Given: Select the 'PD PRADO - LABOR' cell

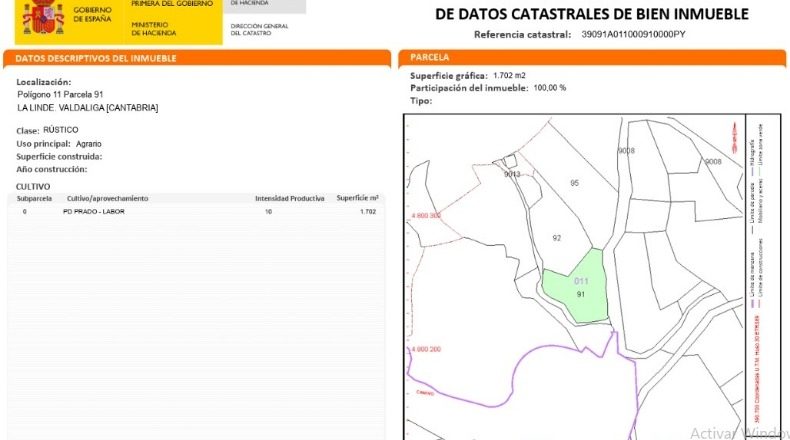Looking at the screenshot, I should click(94, 212).
